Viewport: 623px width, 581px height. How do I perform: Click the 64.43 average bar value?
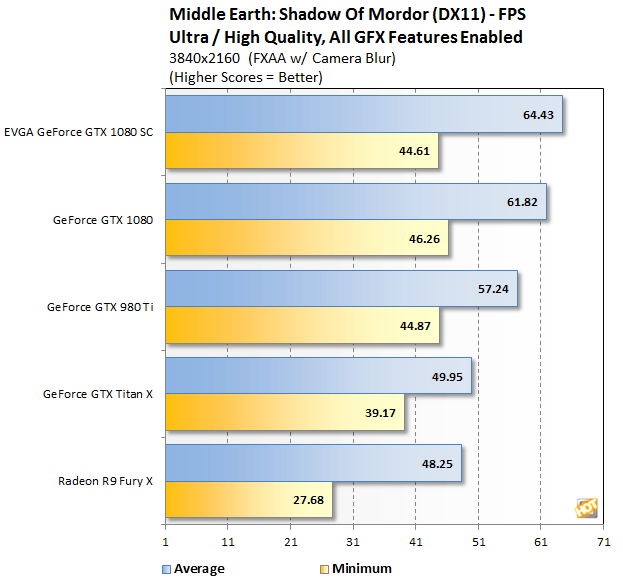click(x=538, y=115)
